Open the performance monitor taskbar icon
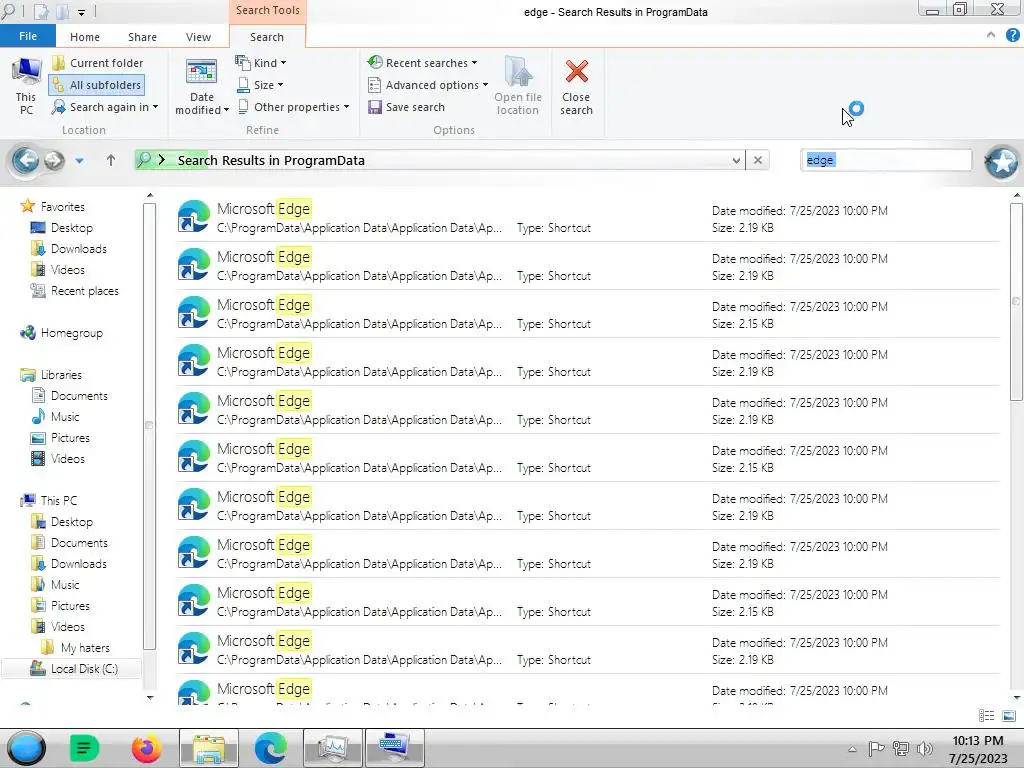This screenshot has height=768, width=1024. [332, 748]
